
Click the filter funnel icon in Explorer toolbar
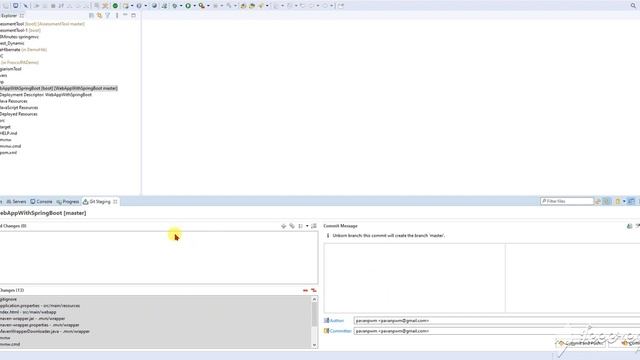point(108,16)
